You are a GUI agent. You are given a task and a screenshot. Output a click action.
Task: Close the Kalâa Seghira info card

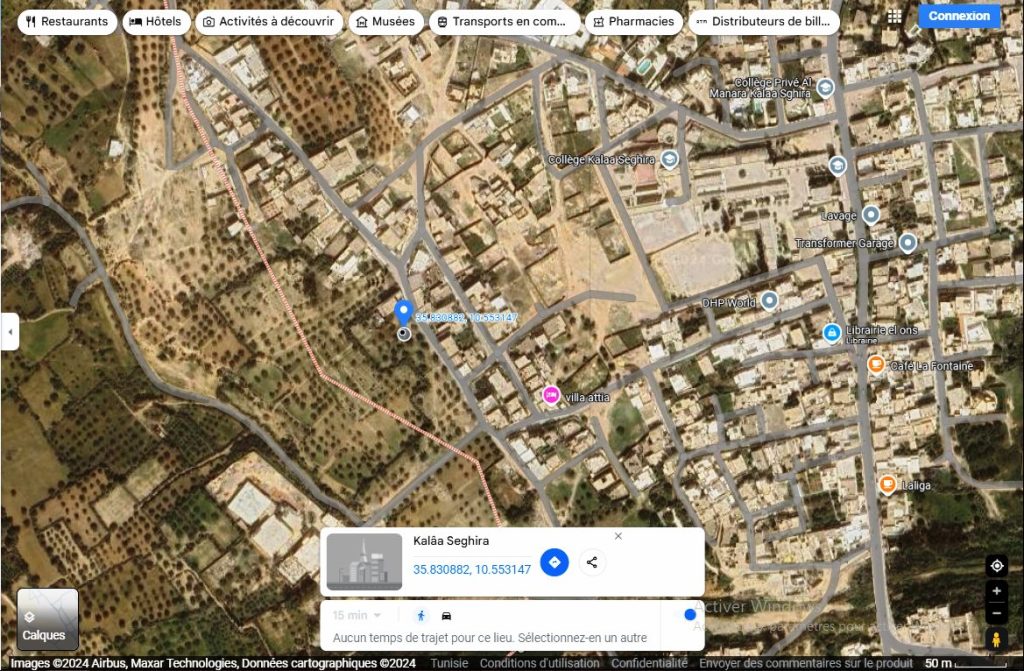(618, 536)
